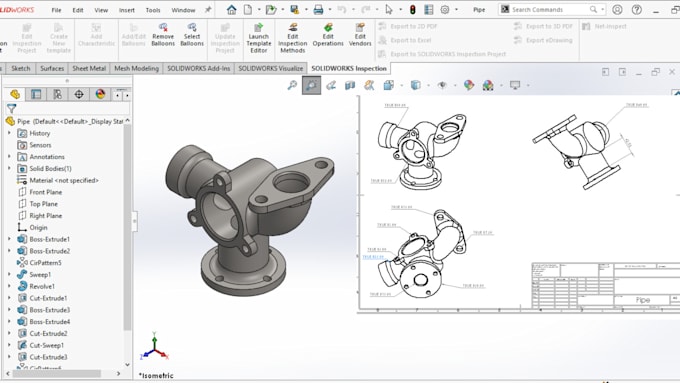Click the Section View icon
Image resolution: width=680 pixels, height=383 pixels.
(350, 85)
